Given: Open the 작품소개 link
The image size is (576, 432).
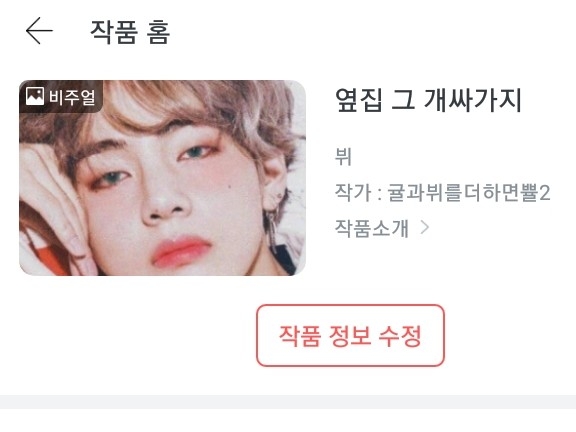Looking at the screenshot, I should click(x=371, y=228).
